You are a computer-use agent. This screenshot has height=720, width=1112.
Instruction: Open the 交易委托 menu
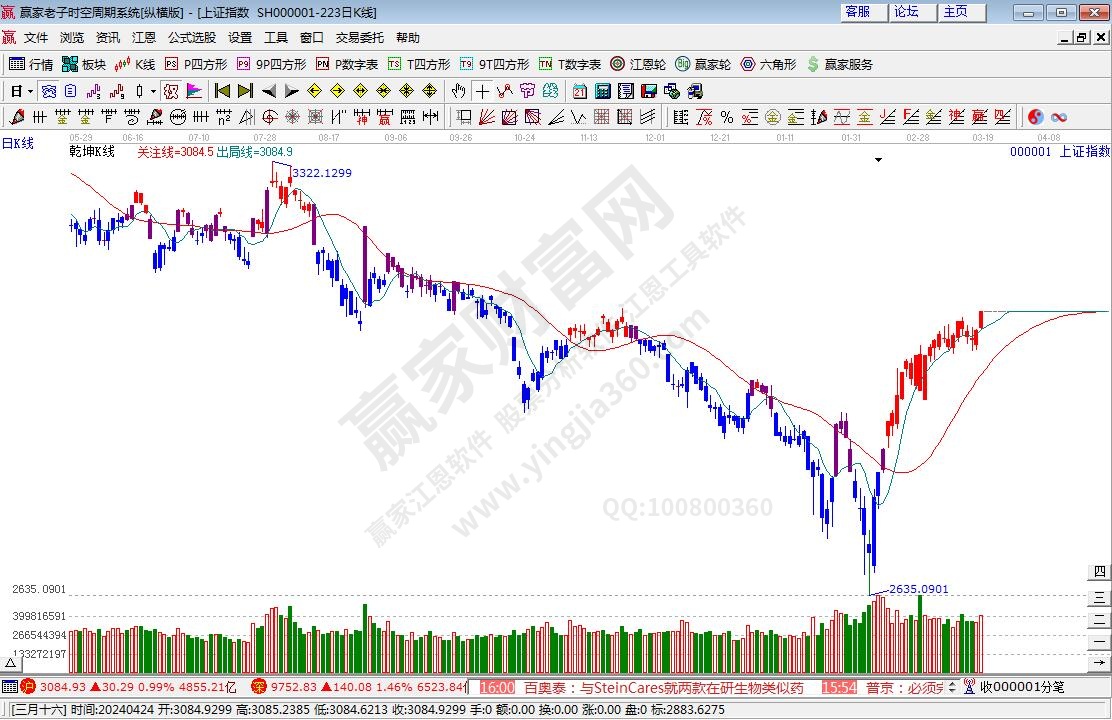[359, 38]
